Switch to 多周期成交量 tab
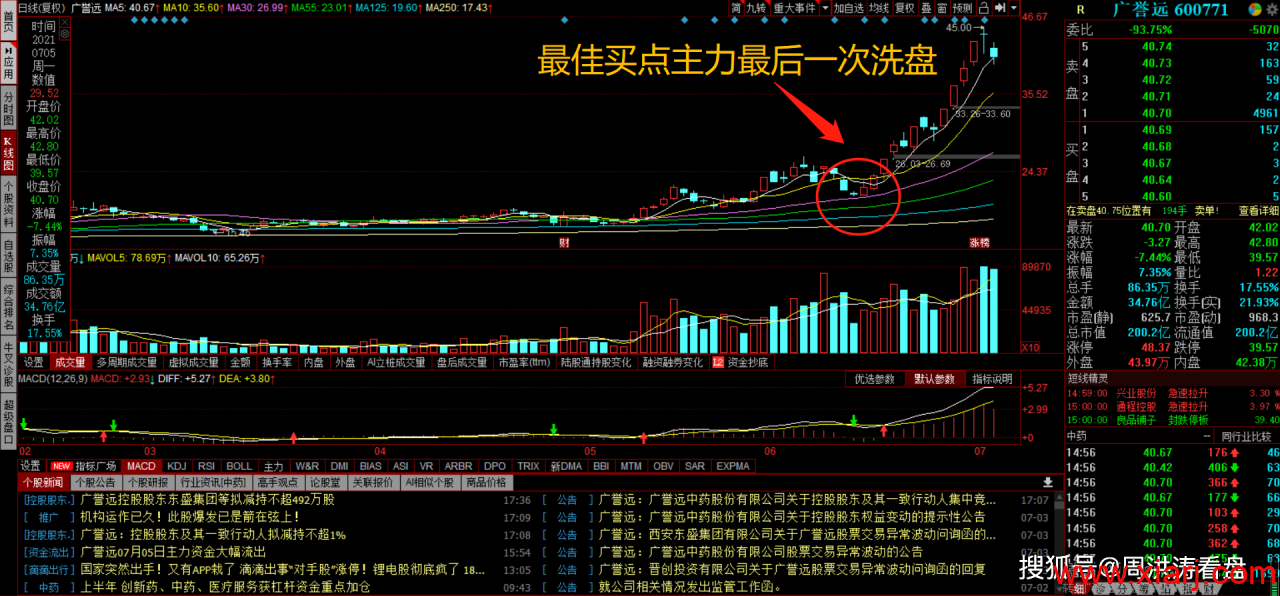This screenshot has height=596, width=1280. (127, 362)
